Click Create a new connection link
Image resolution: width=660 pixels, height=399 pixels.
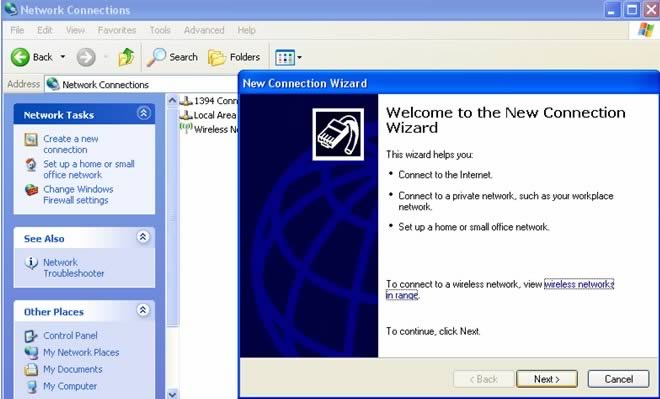click(x=71, y=144)
